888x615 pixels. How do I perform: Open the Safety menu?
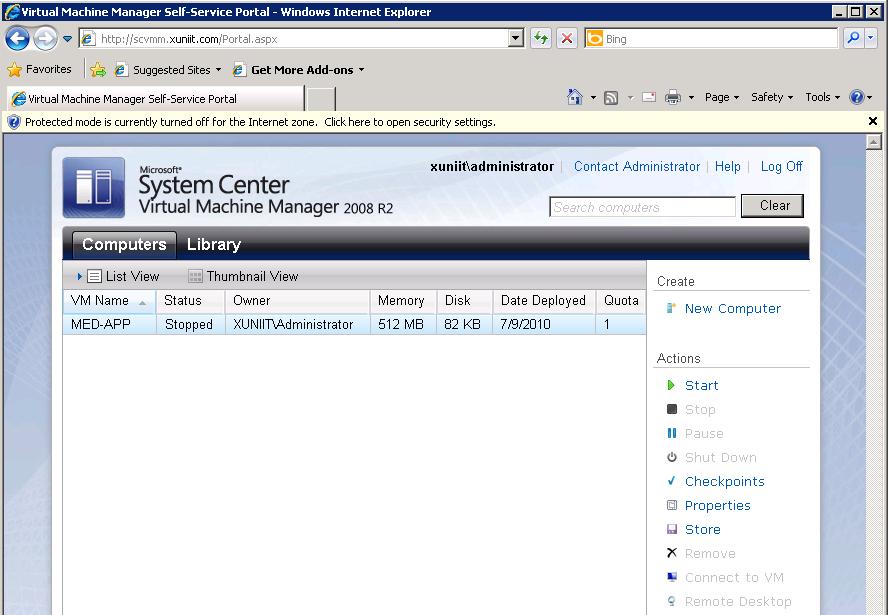coord(771,97)
